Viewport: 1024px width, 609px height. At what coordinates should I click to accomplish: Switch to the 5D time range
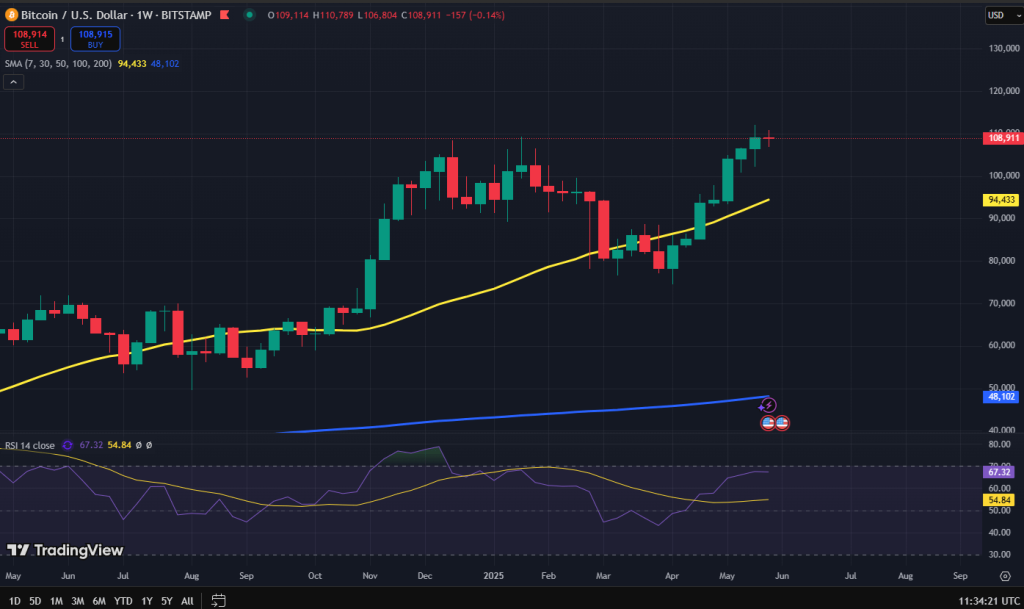coord(35,601)
